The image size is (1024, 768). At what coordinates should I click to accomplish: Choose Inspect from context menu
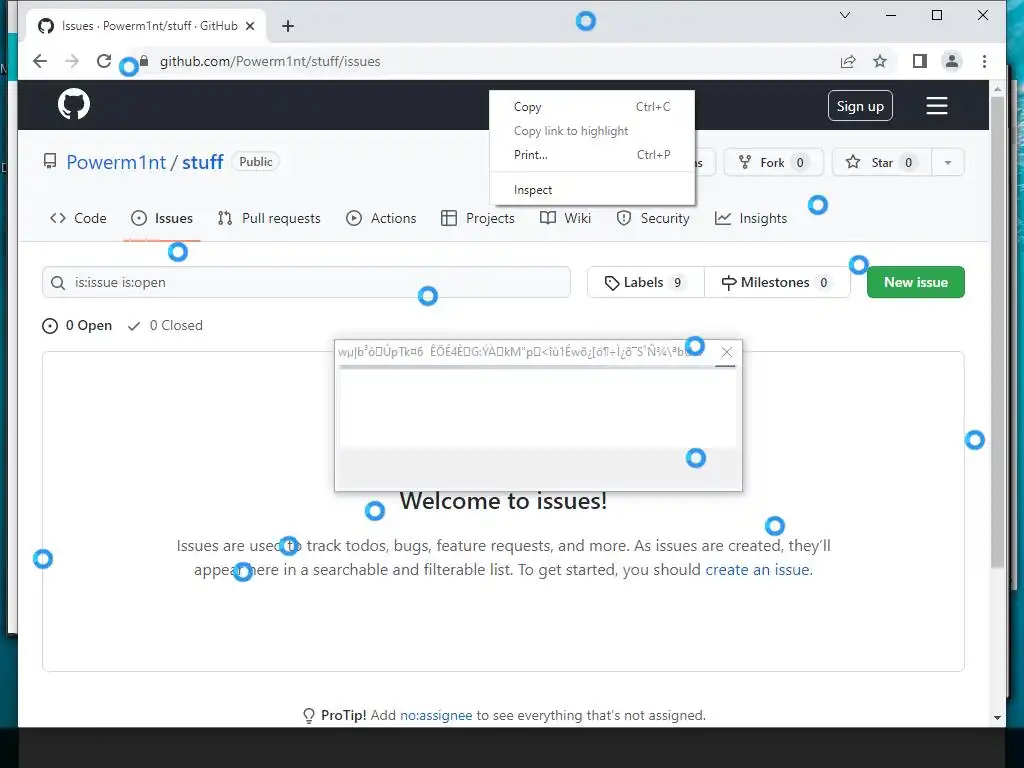pos(592,190)
